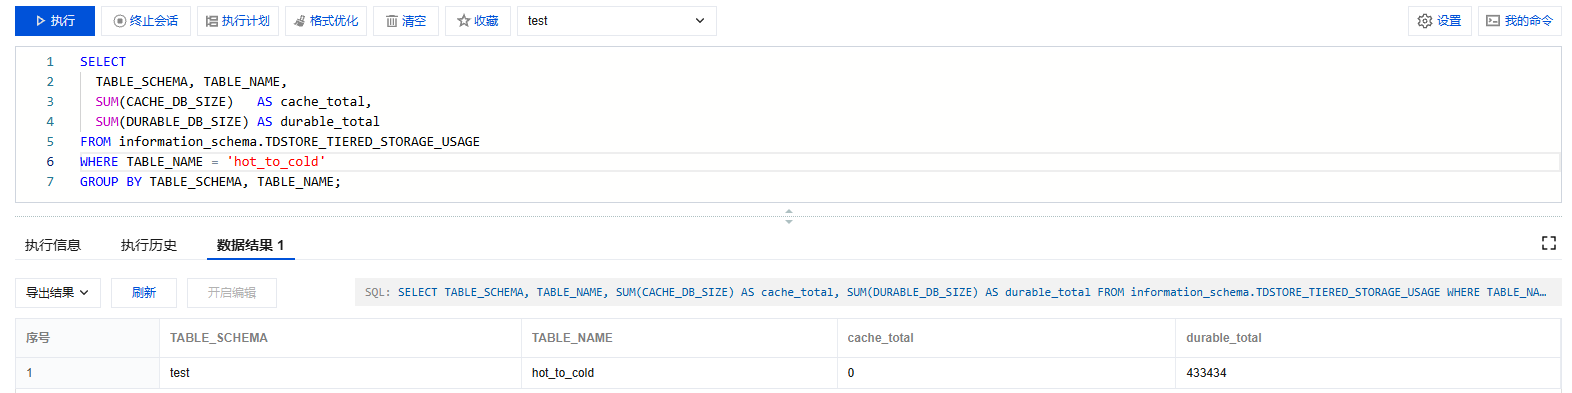This screenshot has height=393, width=1572.
Task: Click the editor/result splitter handle
Action: (x=789, y=216)
